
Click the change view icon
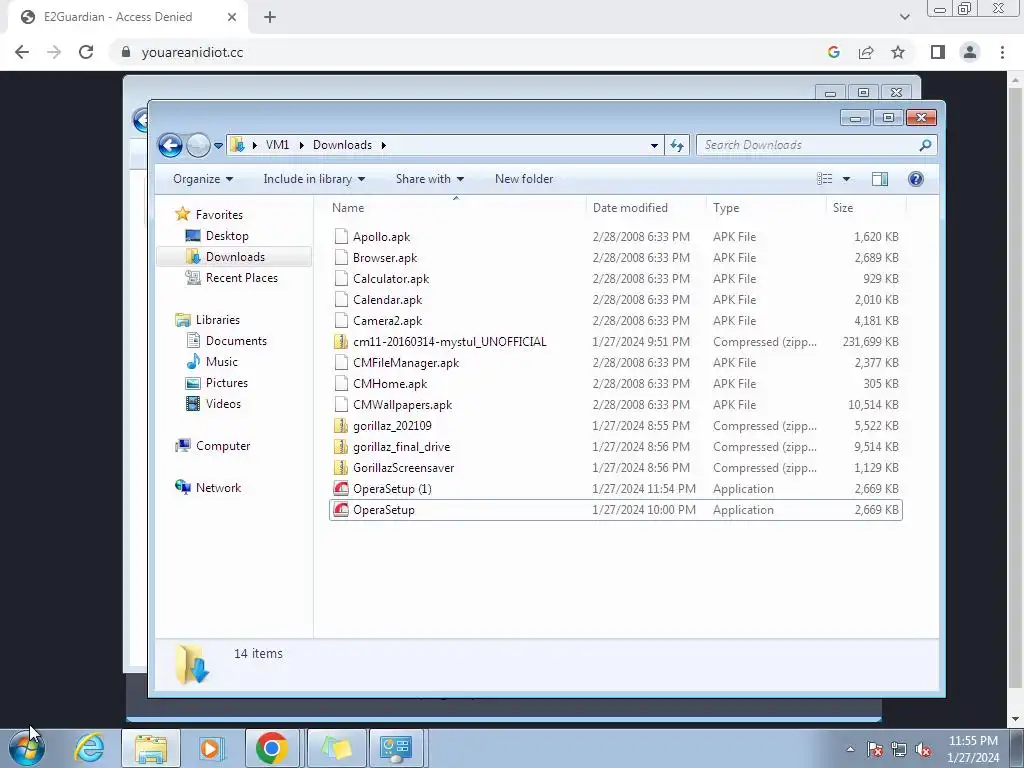coord(825,179)
